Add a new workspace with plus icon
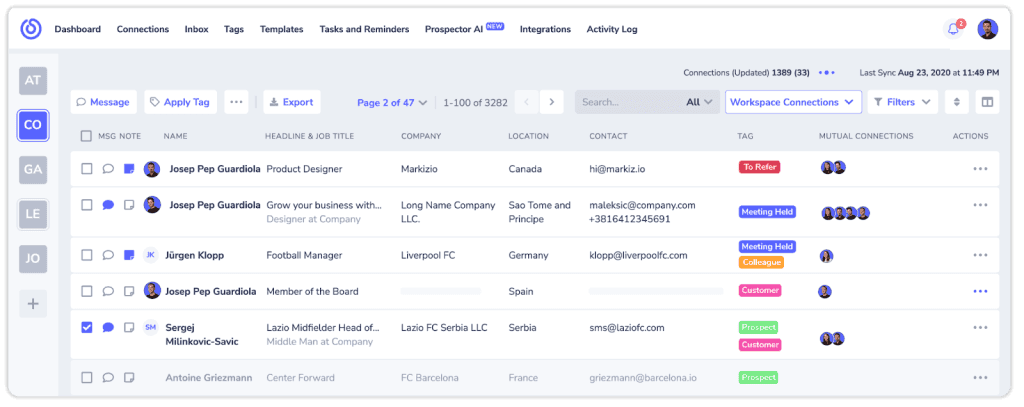 click(x=33, y=304)
